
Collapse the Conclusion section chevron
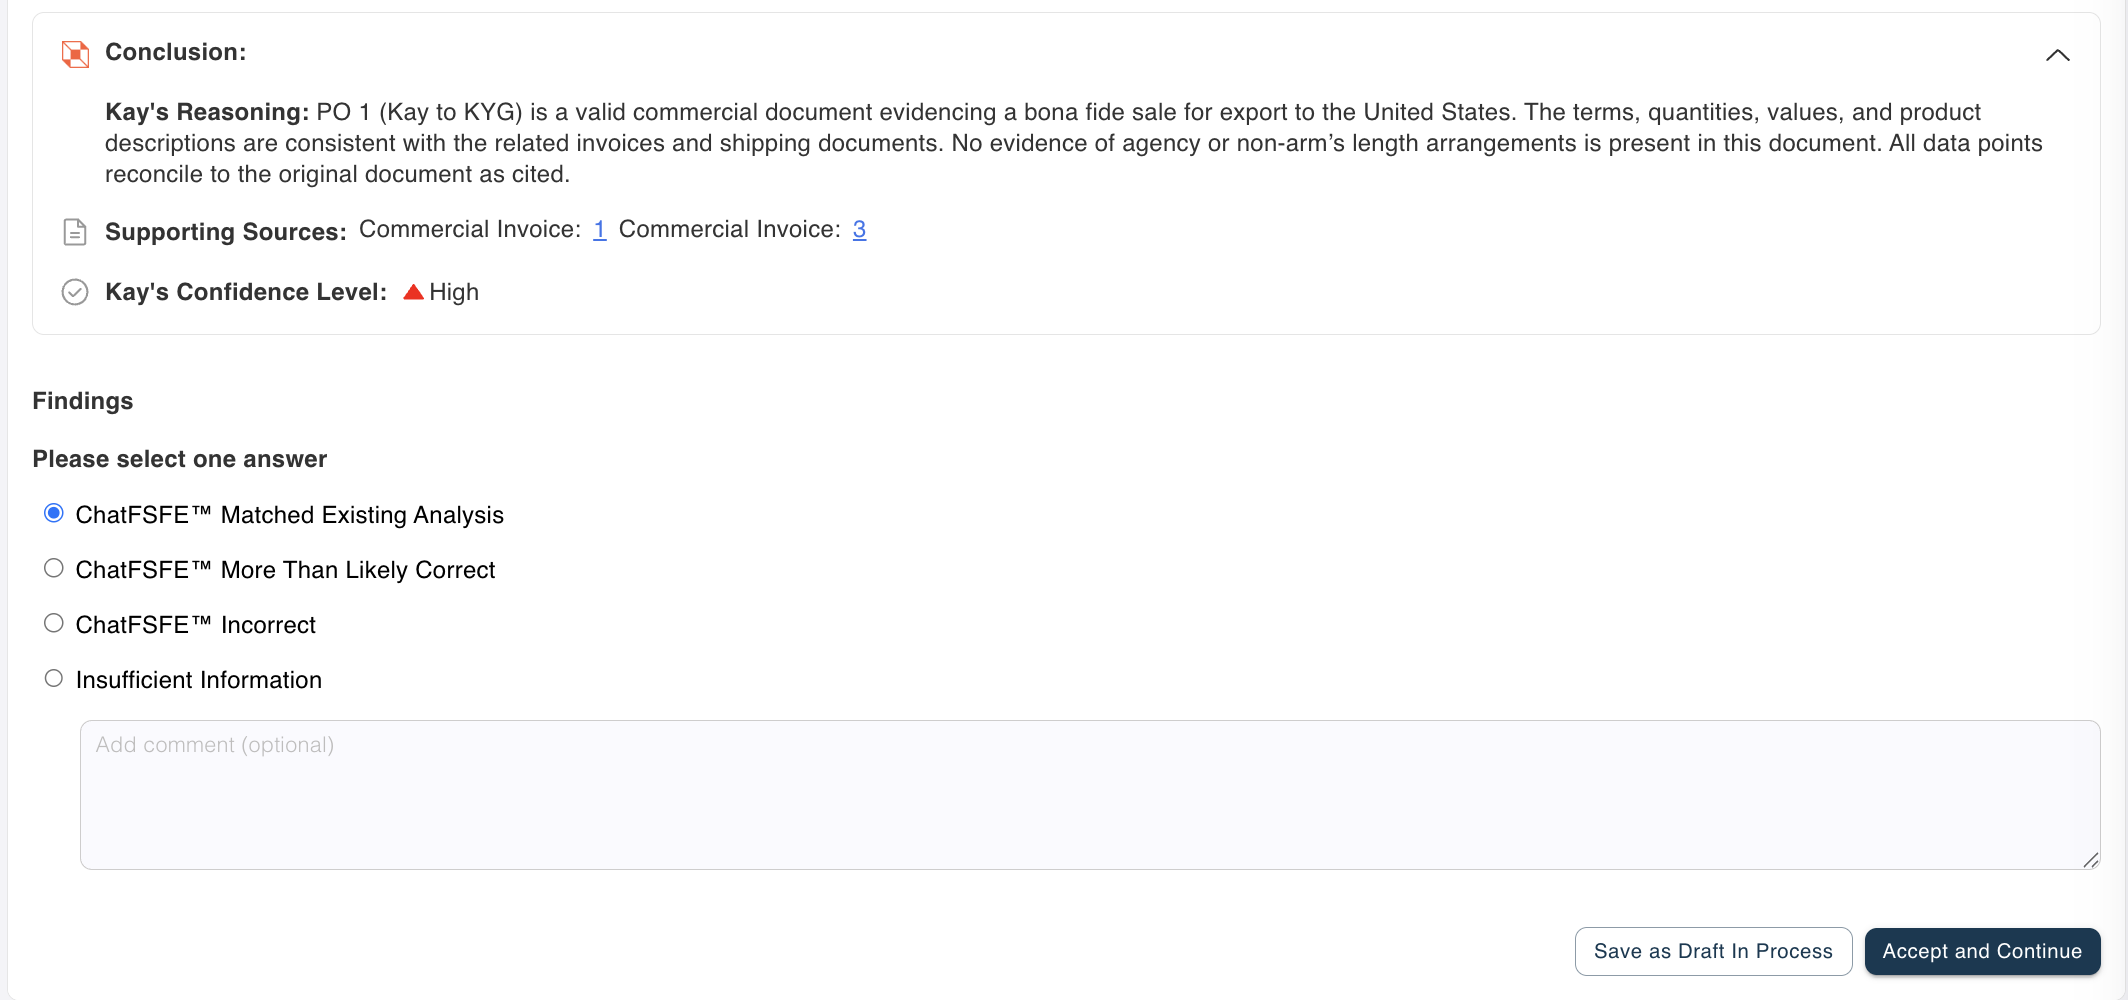click(x=2058, y=55)
